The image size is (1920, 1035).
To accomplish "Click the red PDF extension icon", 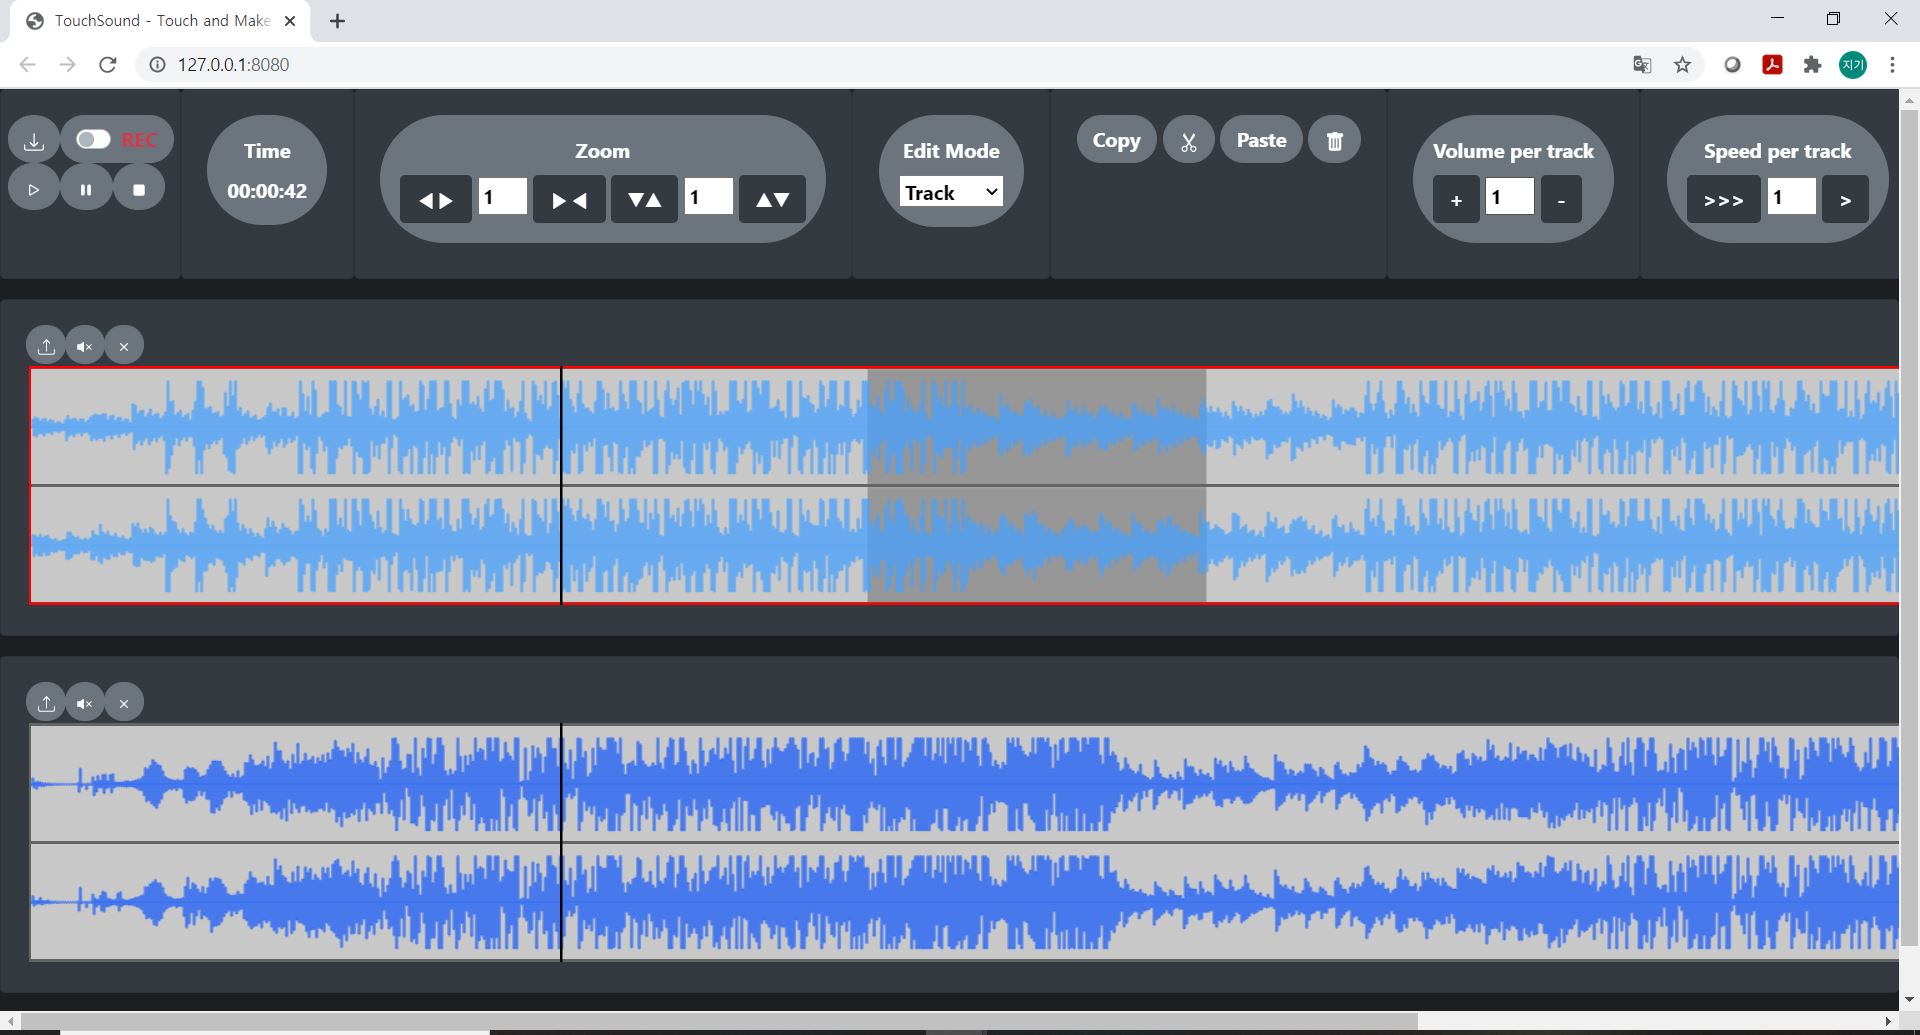I will (x=1772, y=65).
